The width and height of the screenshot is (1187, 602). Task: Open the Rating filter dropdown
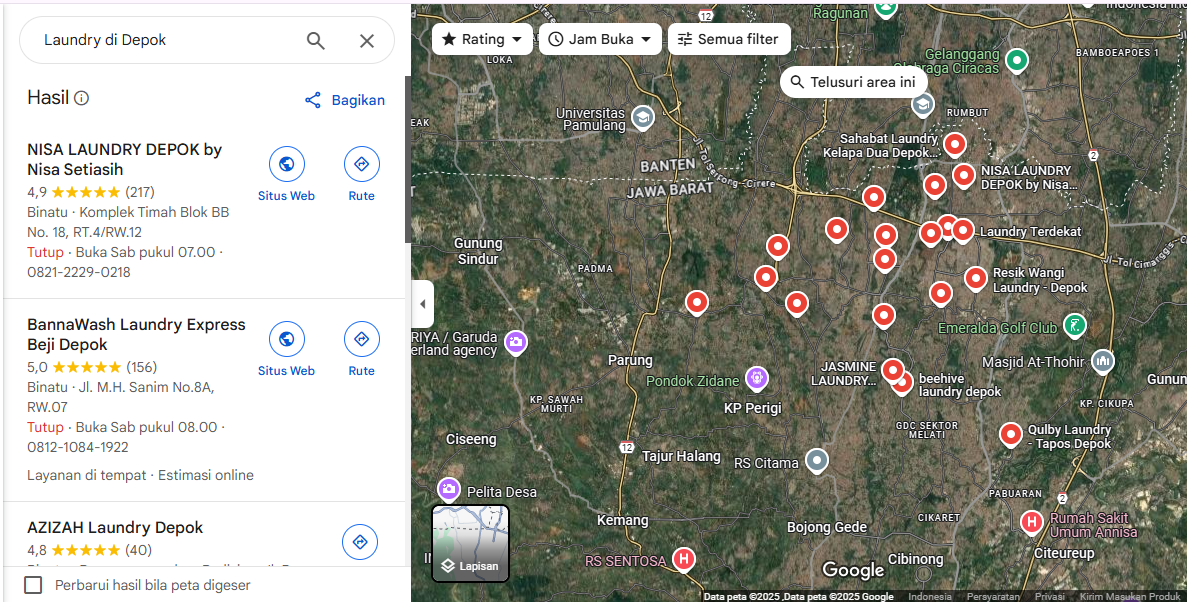point(482,39)
